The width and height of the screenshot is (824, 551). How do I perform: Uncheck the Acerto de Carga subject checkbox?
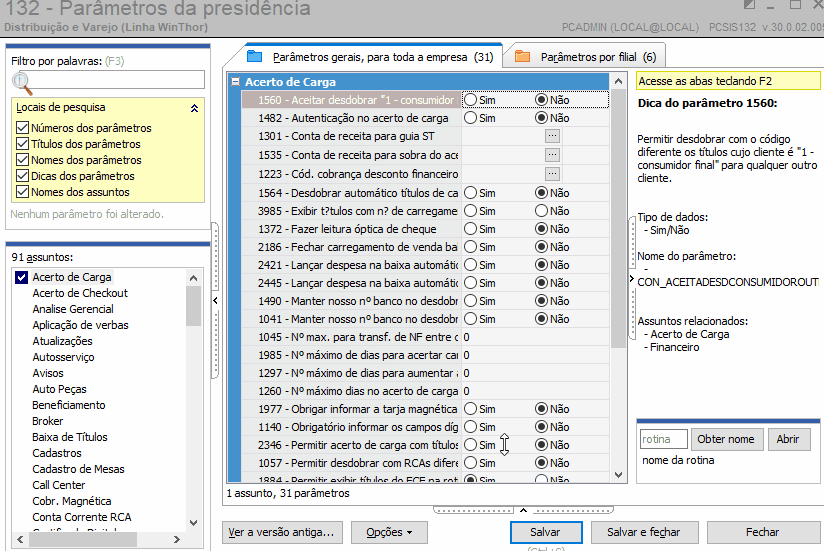[x=22, y=277]
